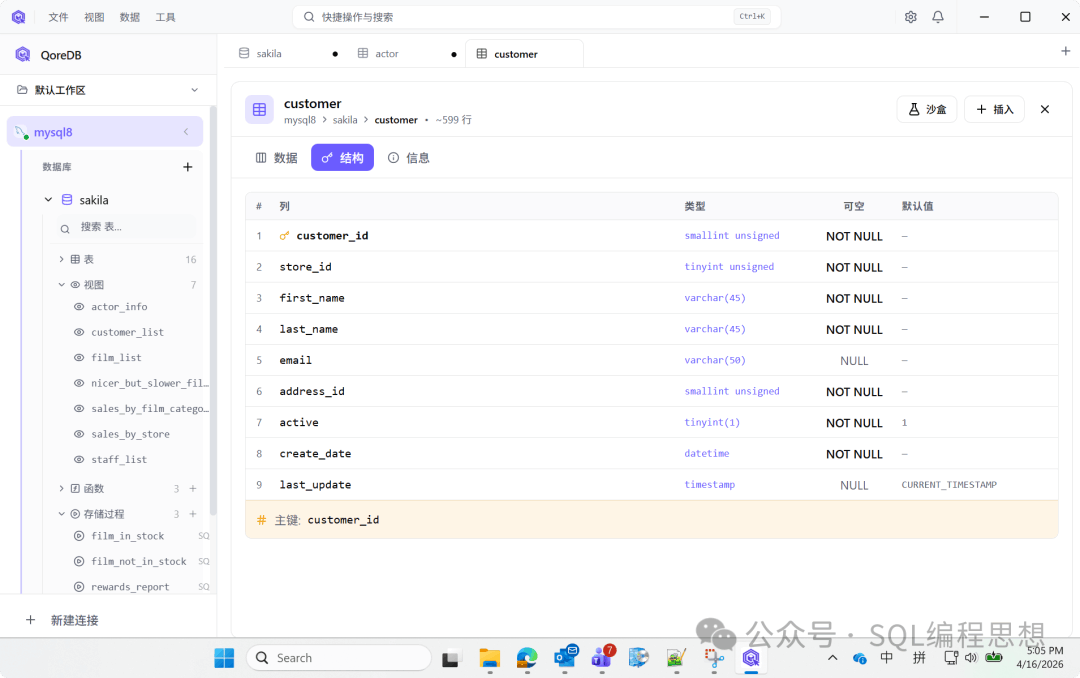Expand the 表 tables node

(61, 259)
